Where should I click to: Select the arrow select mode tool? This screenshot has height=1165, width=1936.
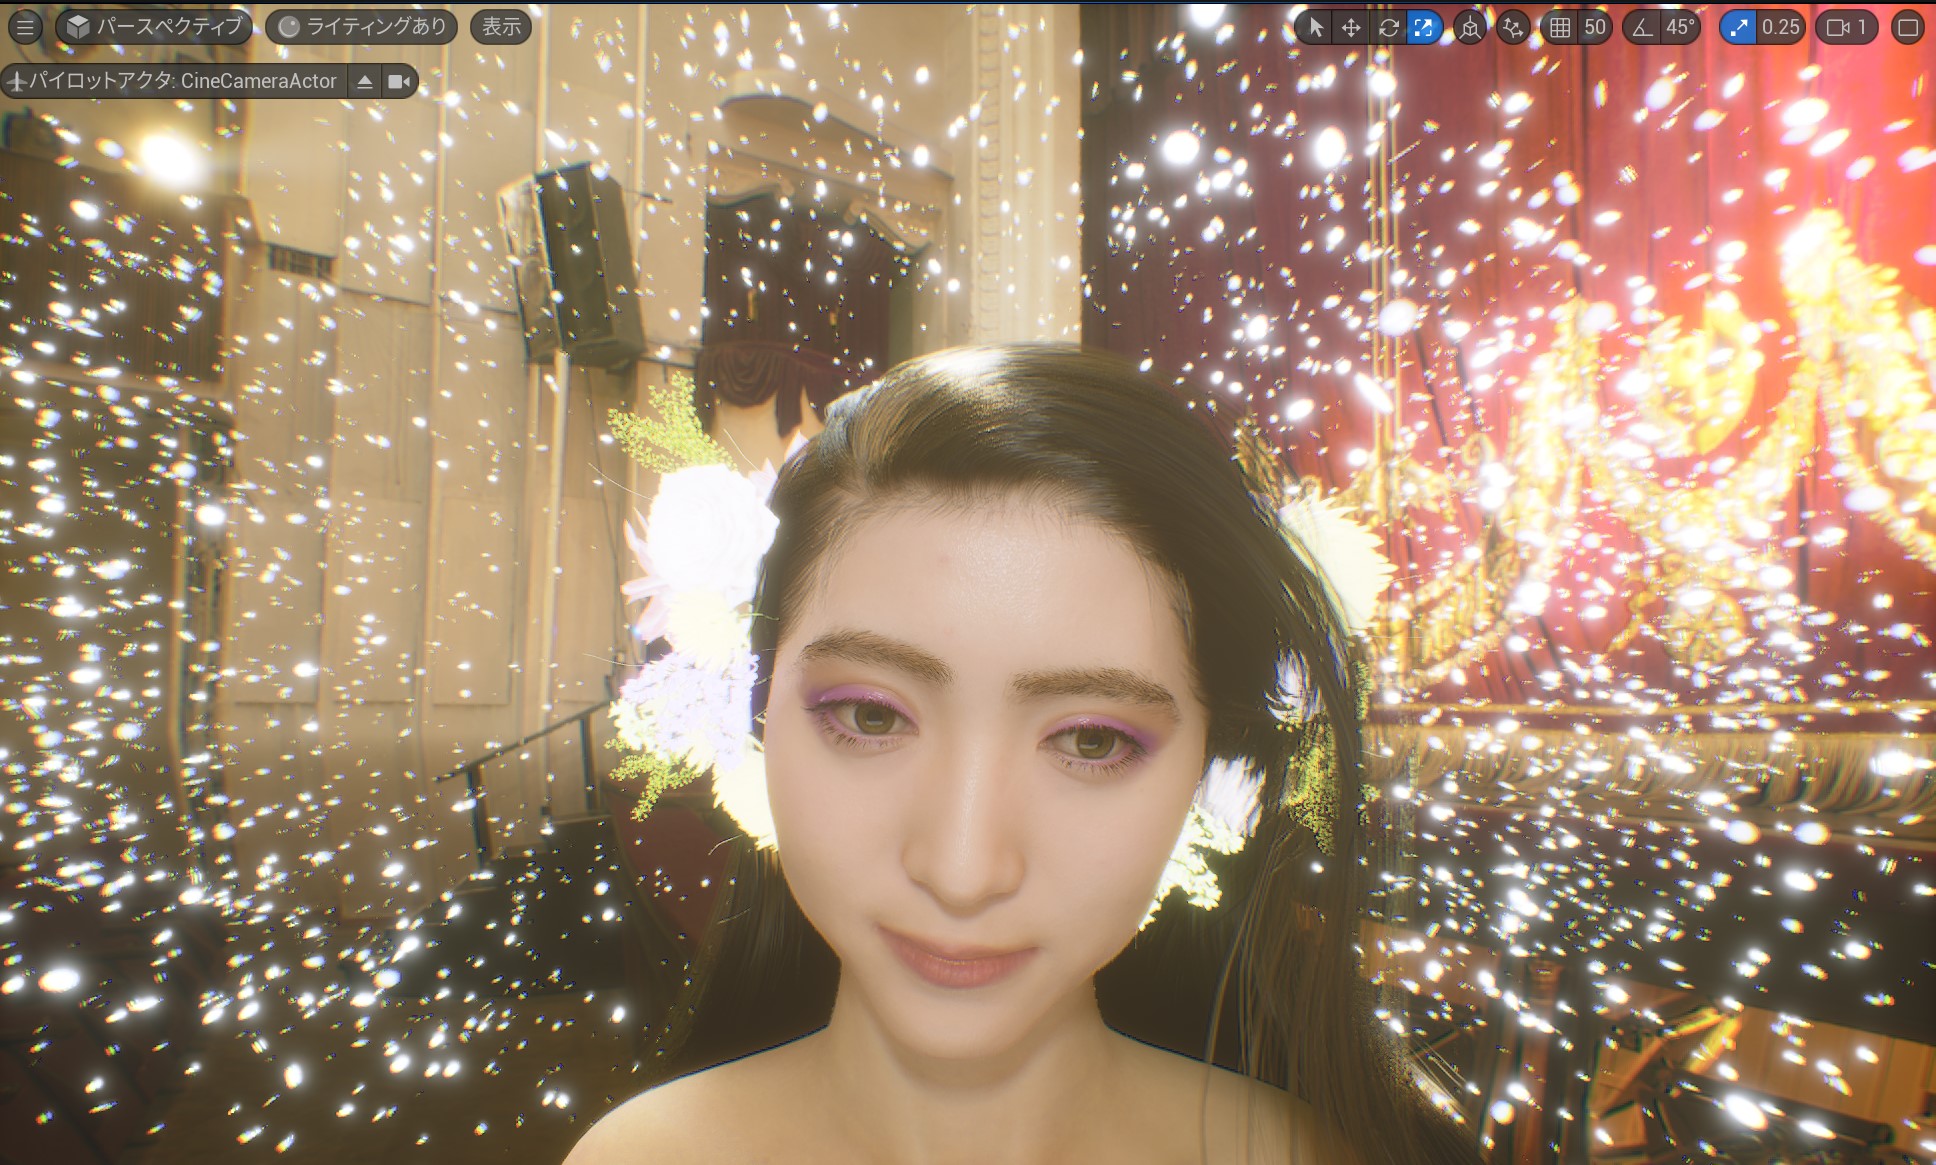[x=1315, y=27]
